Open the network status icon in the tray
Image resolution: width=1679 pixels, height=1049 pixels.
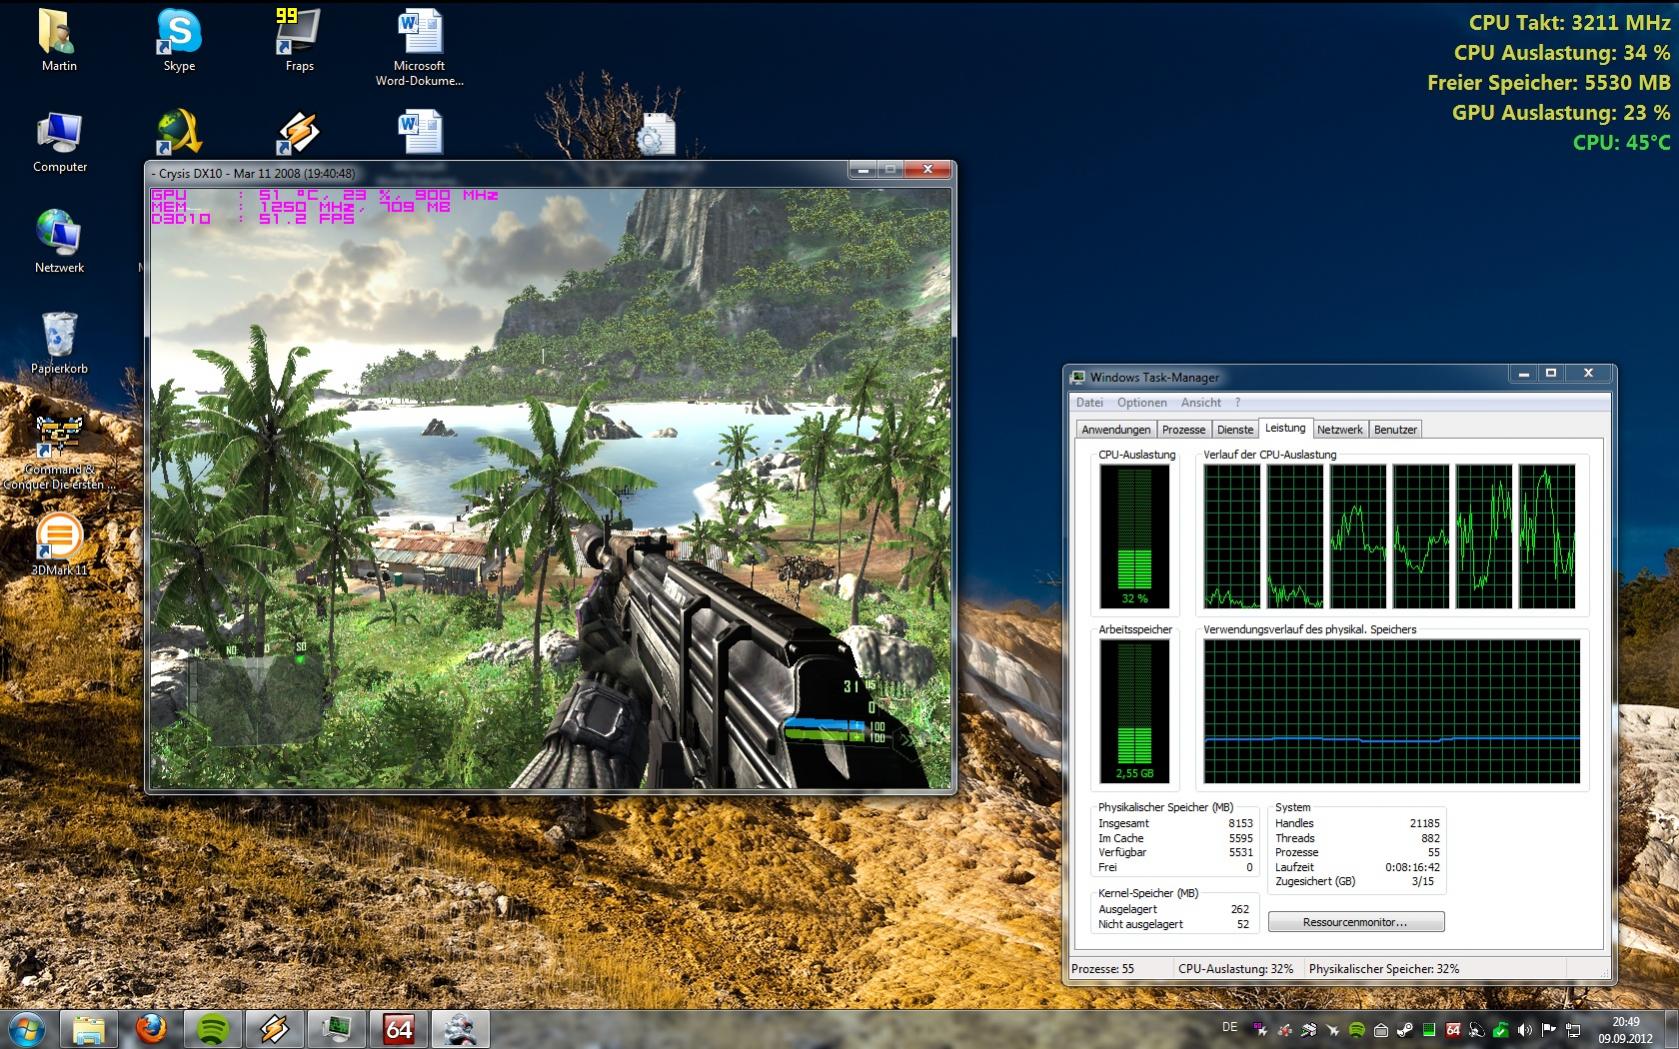(x=1573, y=1029)
